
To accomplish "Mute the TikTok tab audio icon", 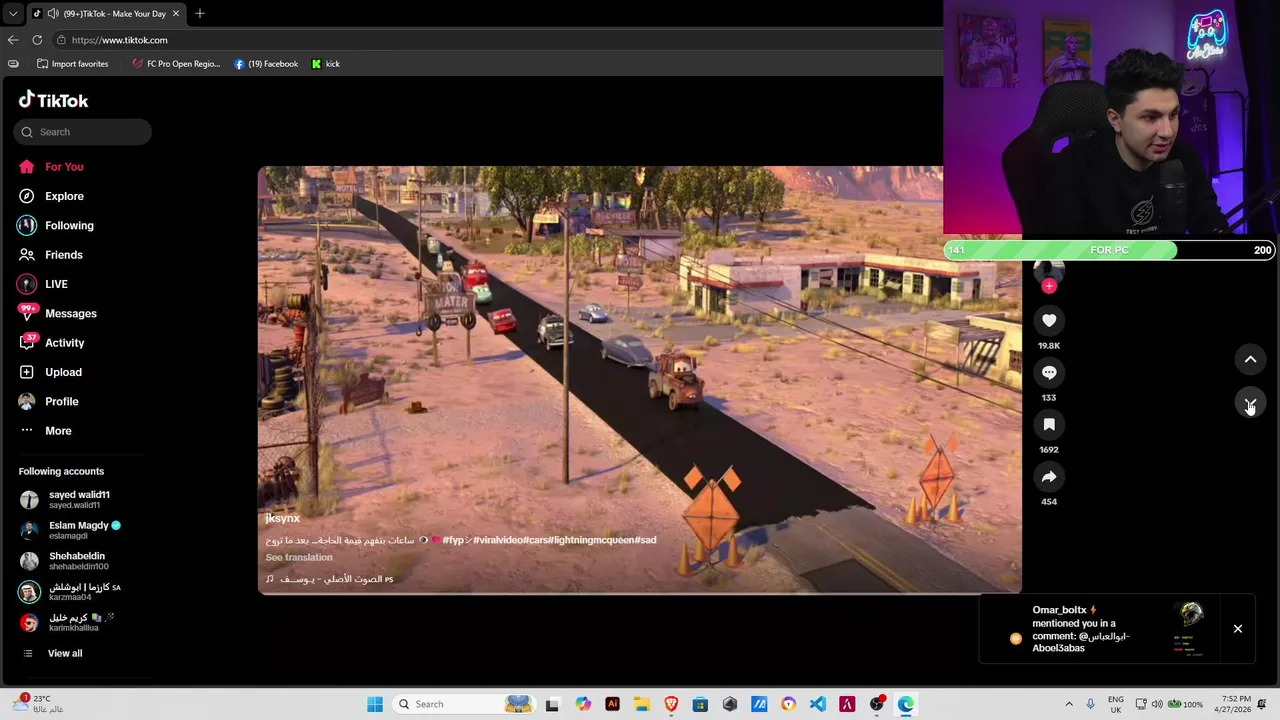I will [x=51, y=14].
